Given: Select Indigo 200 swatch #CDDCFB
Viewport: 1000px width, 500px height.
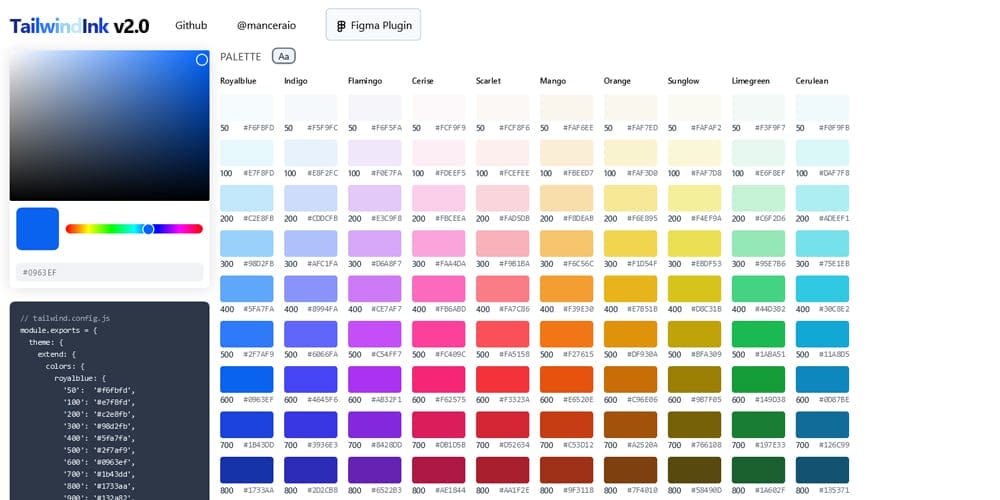Looking at the screenshot, I should tap(311, 198).
